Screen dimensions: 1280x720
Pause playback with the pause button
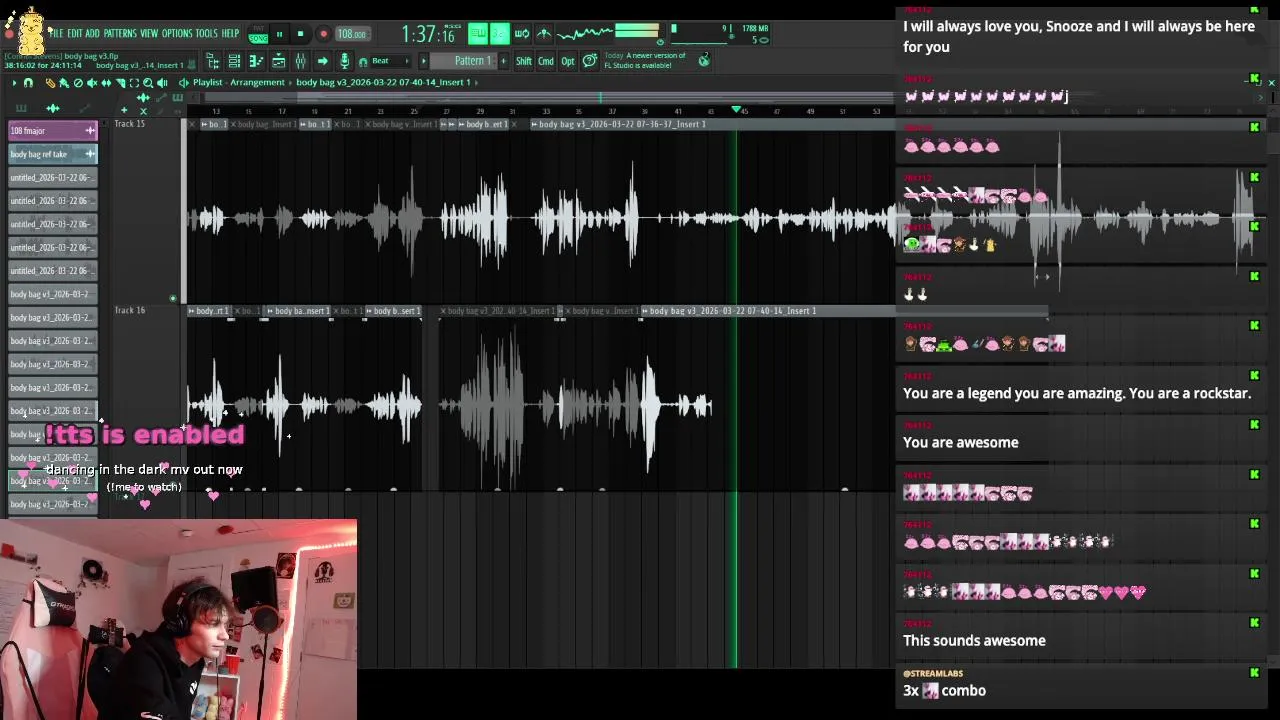click(x=280, y=33)
